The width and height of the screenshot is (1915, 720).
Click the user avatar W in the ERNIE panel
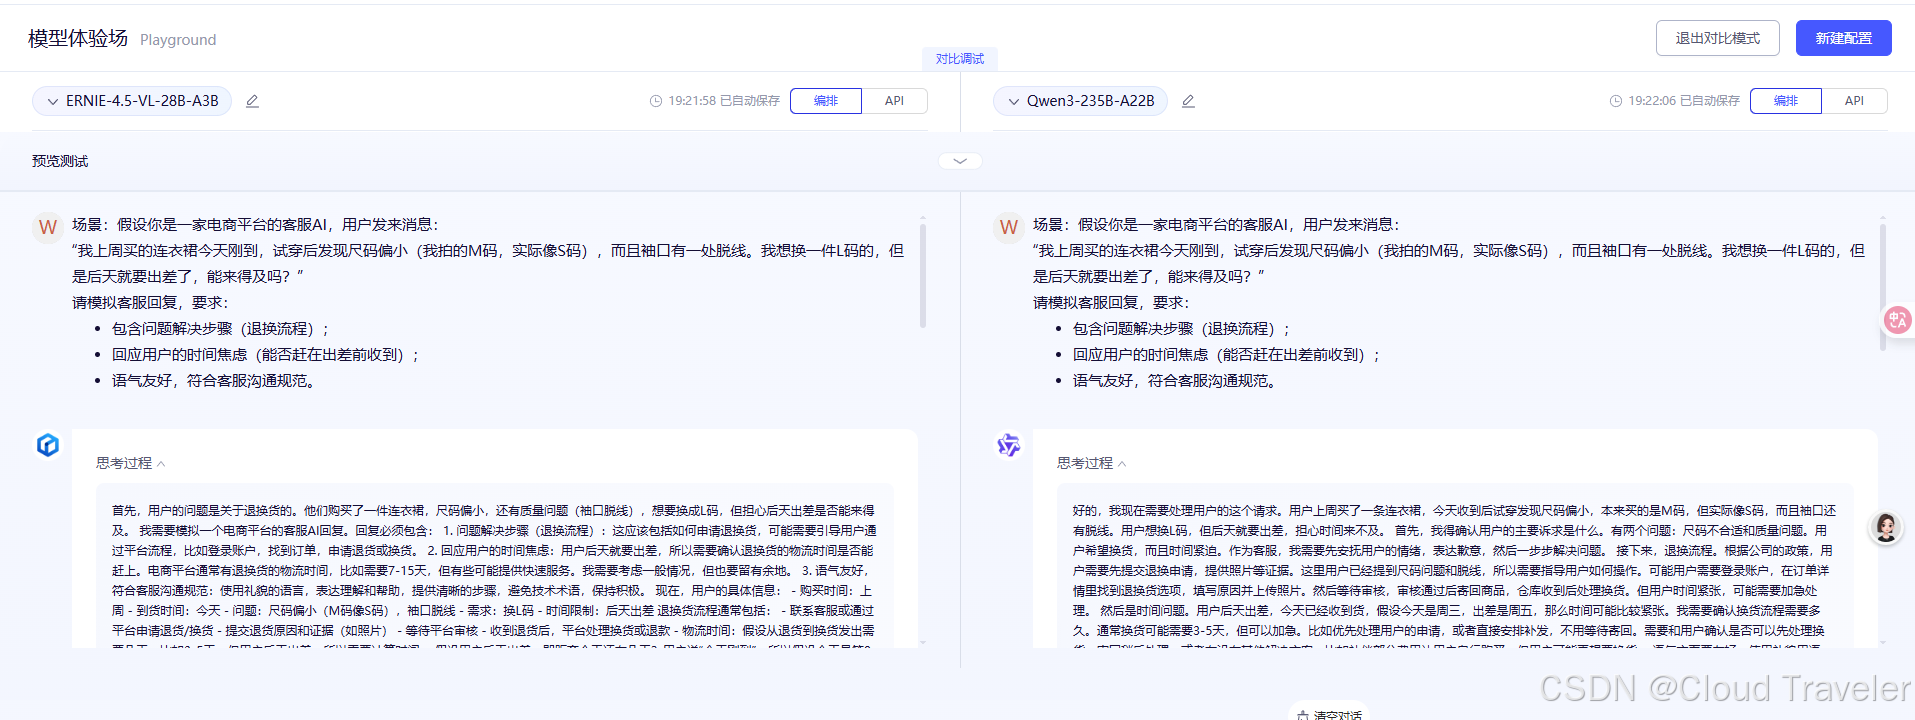point(48,227)
